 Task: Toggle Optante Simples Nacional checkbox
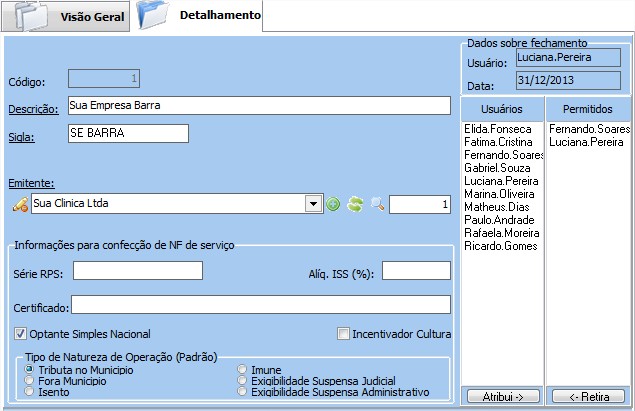tap(21, 334)
